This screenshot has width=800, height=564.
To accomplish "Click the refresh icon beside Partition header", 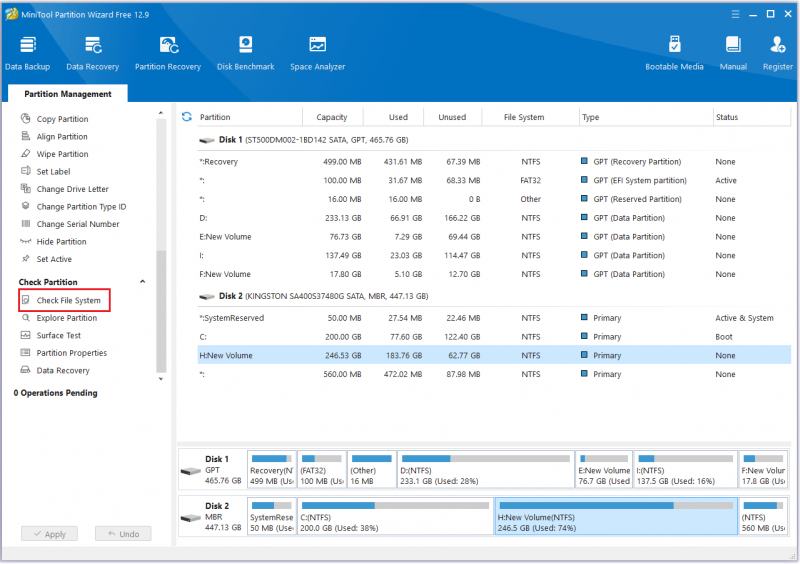I will [187, 117].
